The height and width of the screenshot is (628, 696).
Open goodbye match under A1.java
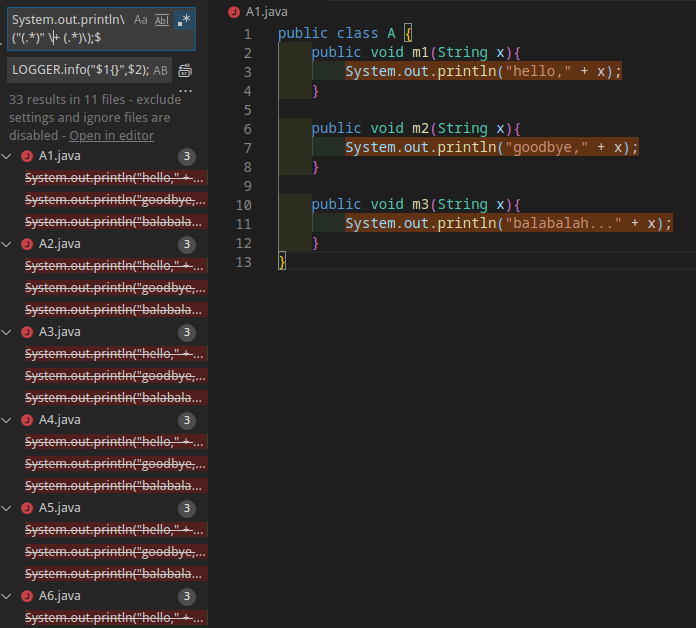(x=116, y=200)
